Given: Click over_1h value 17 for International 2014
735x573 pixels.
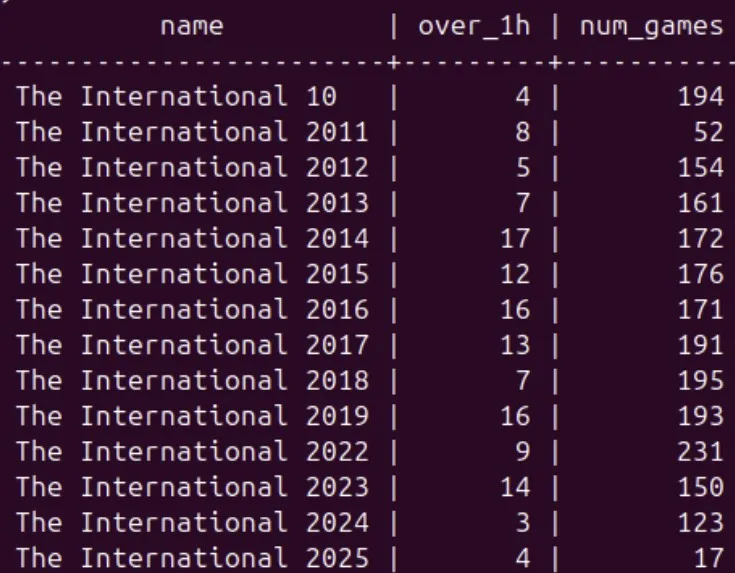Looking at the screenshot, I should 515,239.
